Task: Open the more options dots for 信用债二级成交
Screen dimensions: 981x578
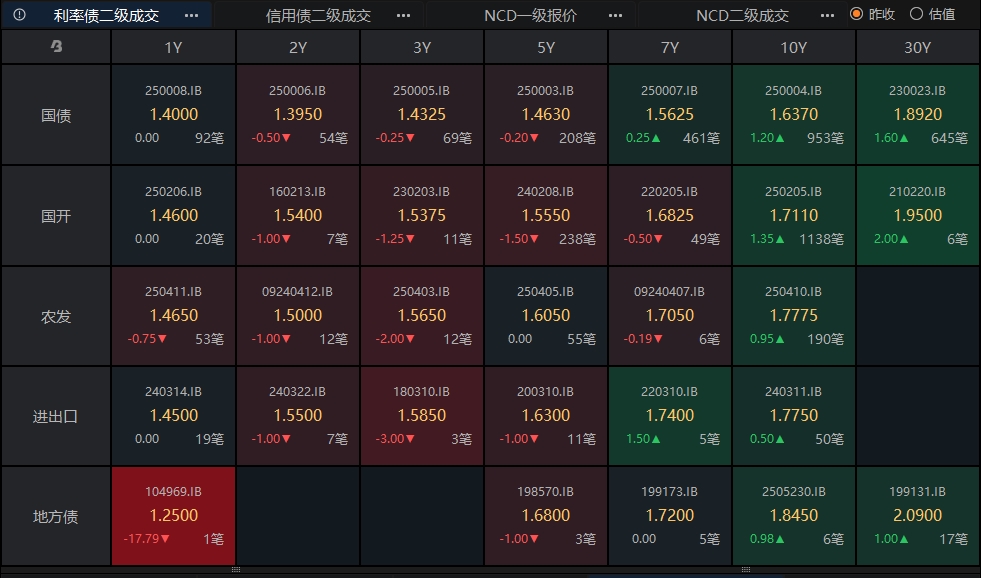Action: (404, 16)
